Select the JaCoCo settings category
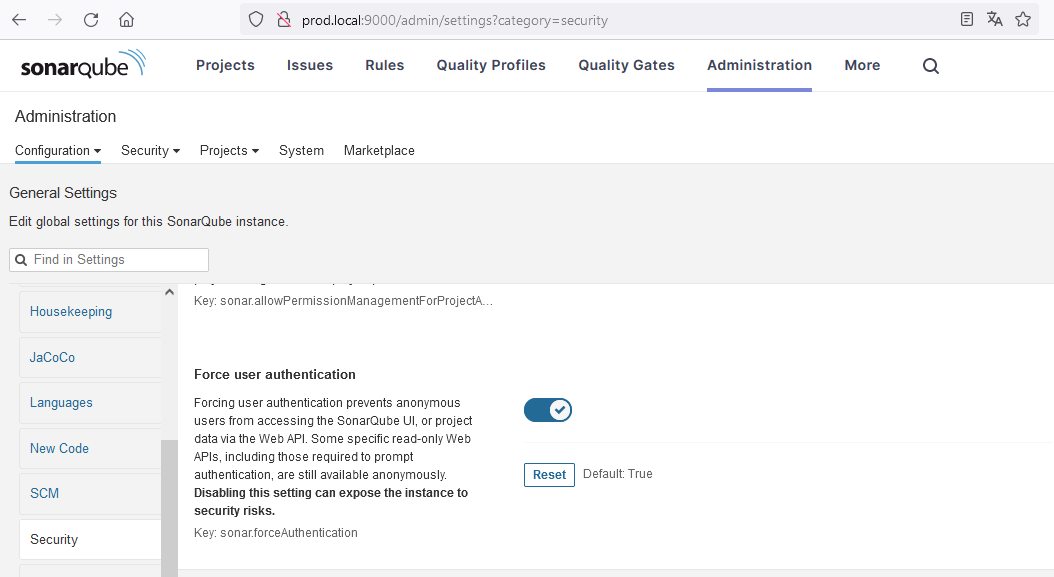 pos(90,358)
